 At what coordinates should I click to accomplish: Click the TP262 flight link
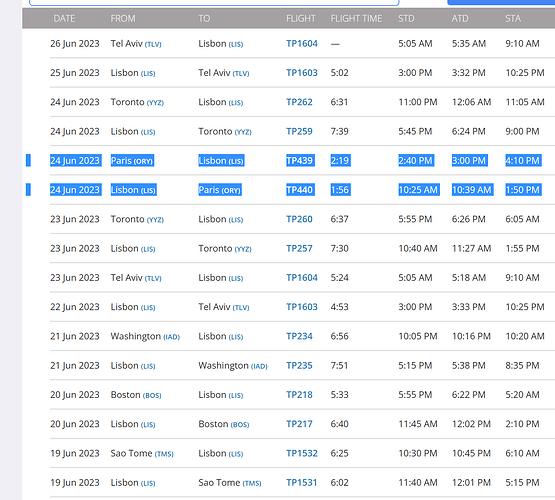(299, 102)
